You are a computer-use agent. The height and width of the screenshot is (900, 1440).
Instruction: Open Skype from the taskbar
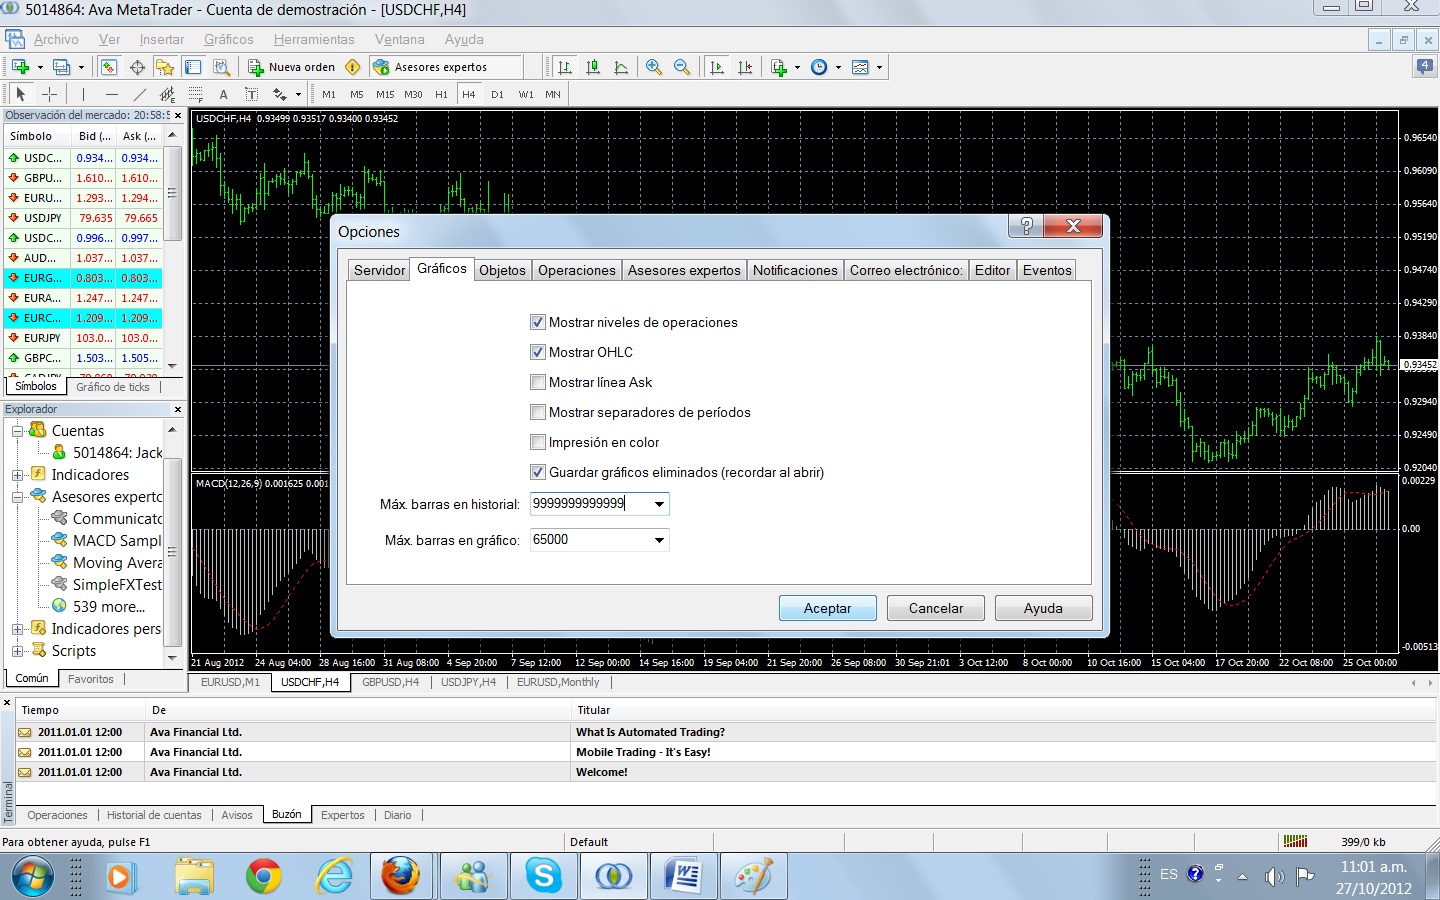pyautogui.click(x=543, y=877)
